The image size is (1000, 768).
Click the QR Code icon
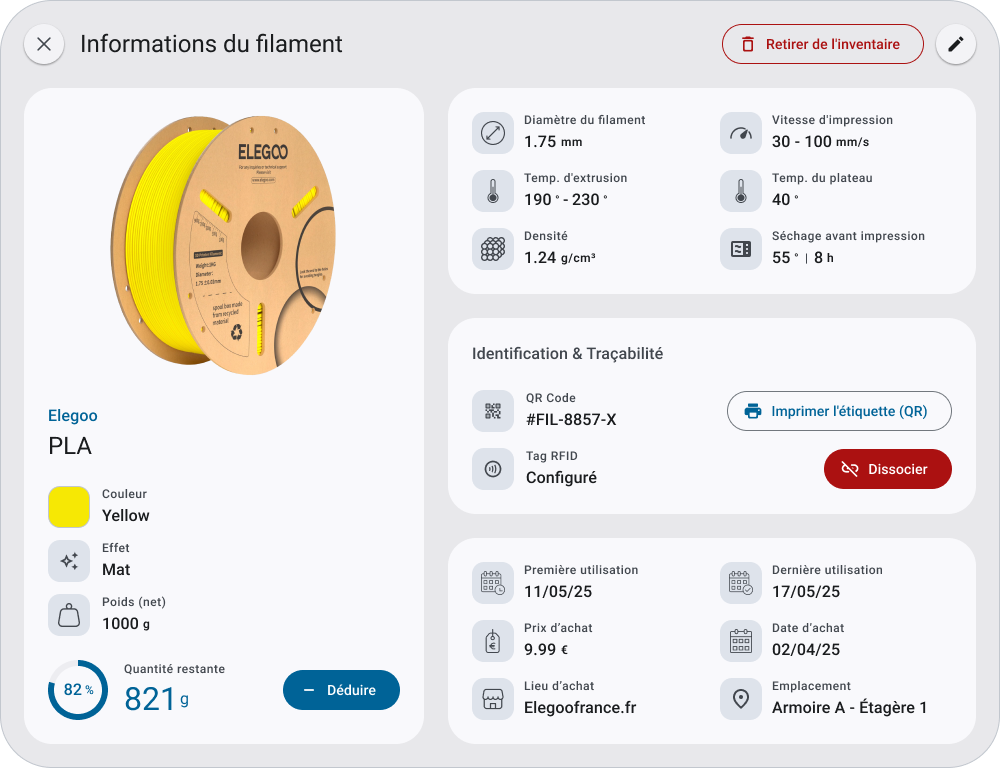[x=492, y=410]
